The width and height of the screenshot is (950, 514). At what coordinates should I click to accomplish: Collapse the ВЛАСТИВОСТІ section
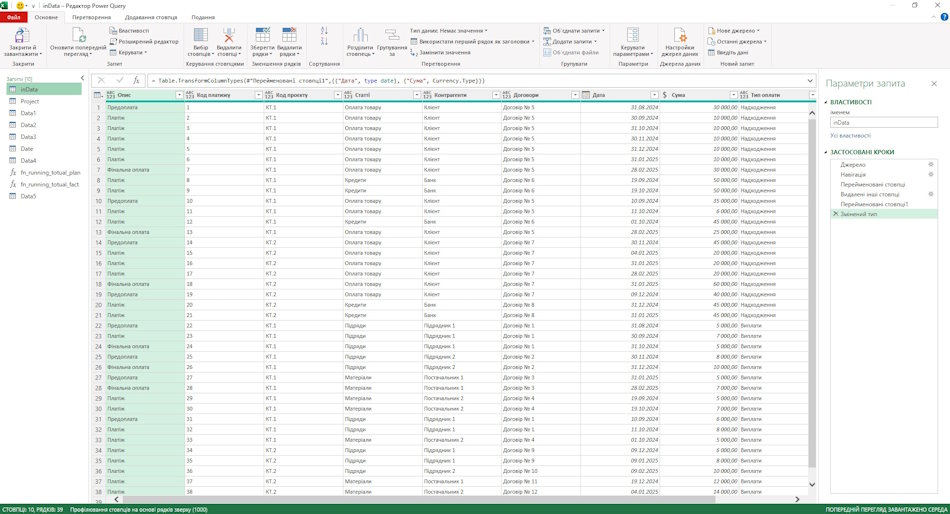pos(826,102)
